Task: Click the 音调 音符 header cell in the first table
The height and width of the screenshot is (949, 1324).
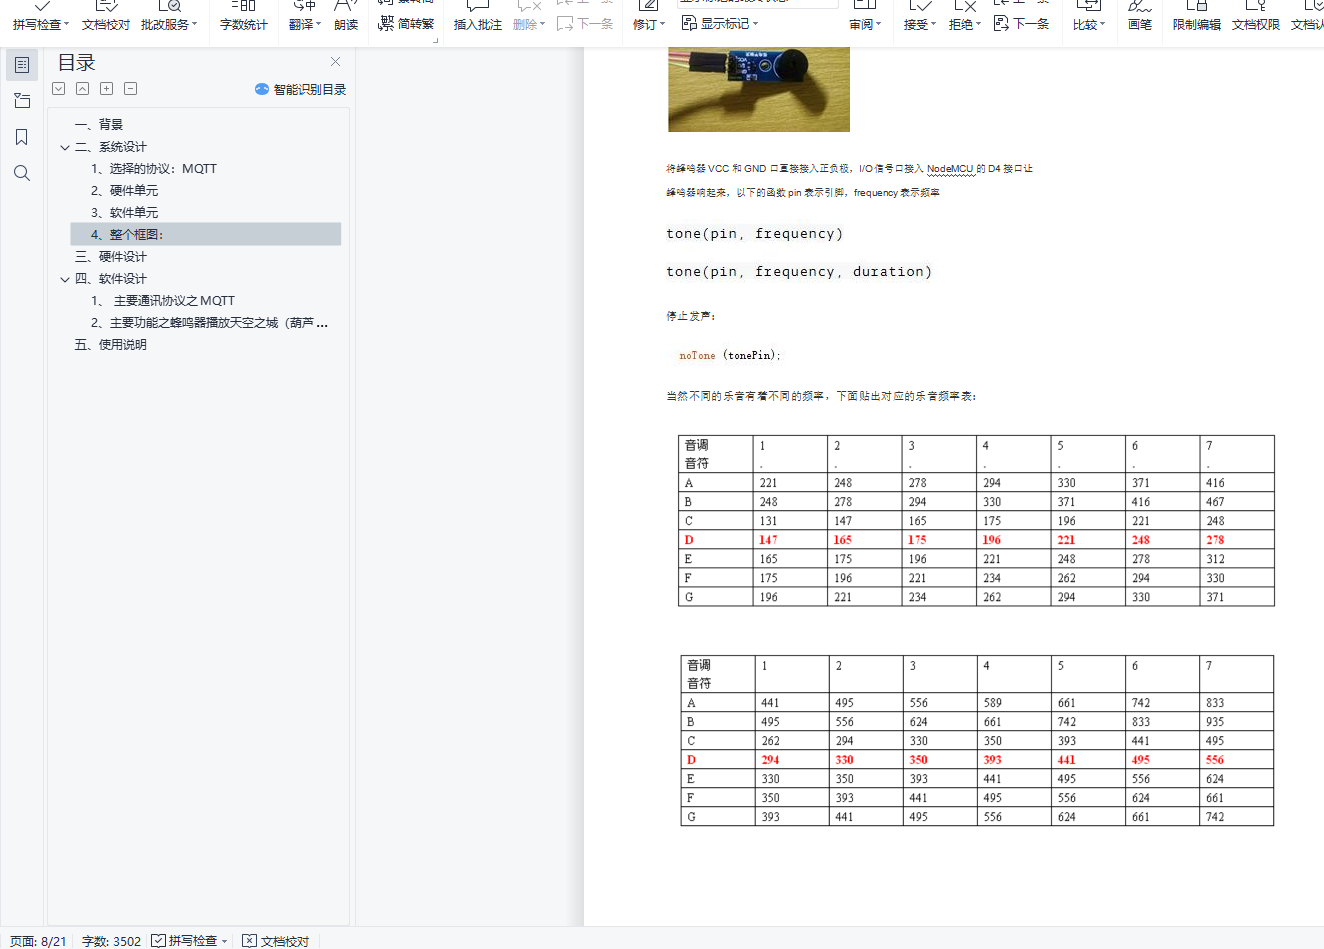Action: pyautogui.click(x=716, y=455)
